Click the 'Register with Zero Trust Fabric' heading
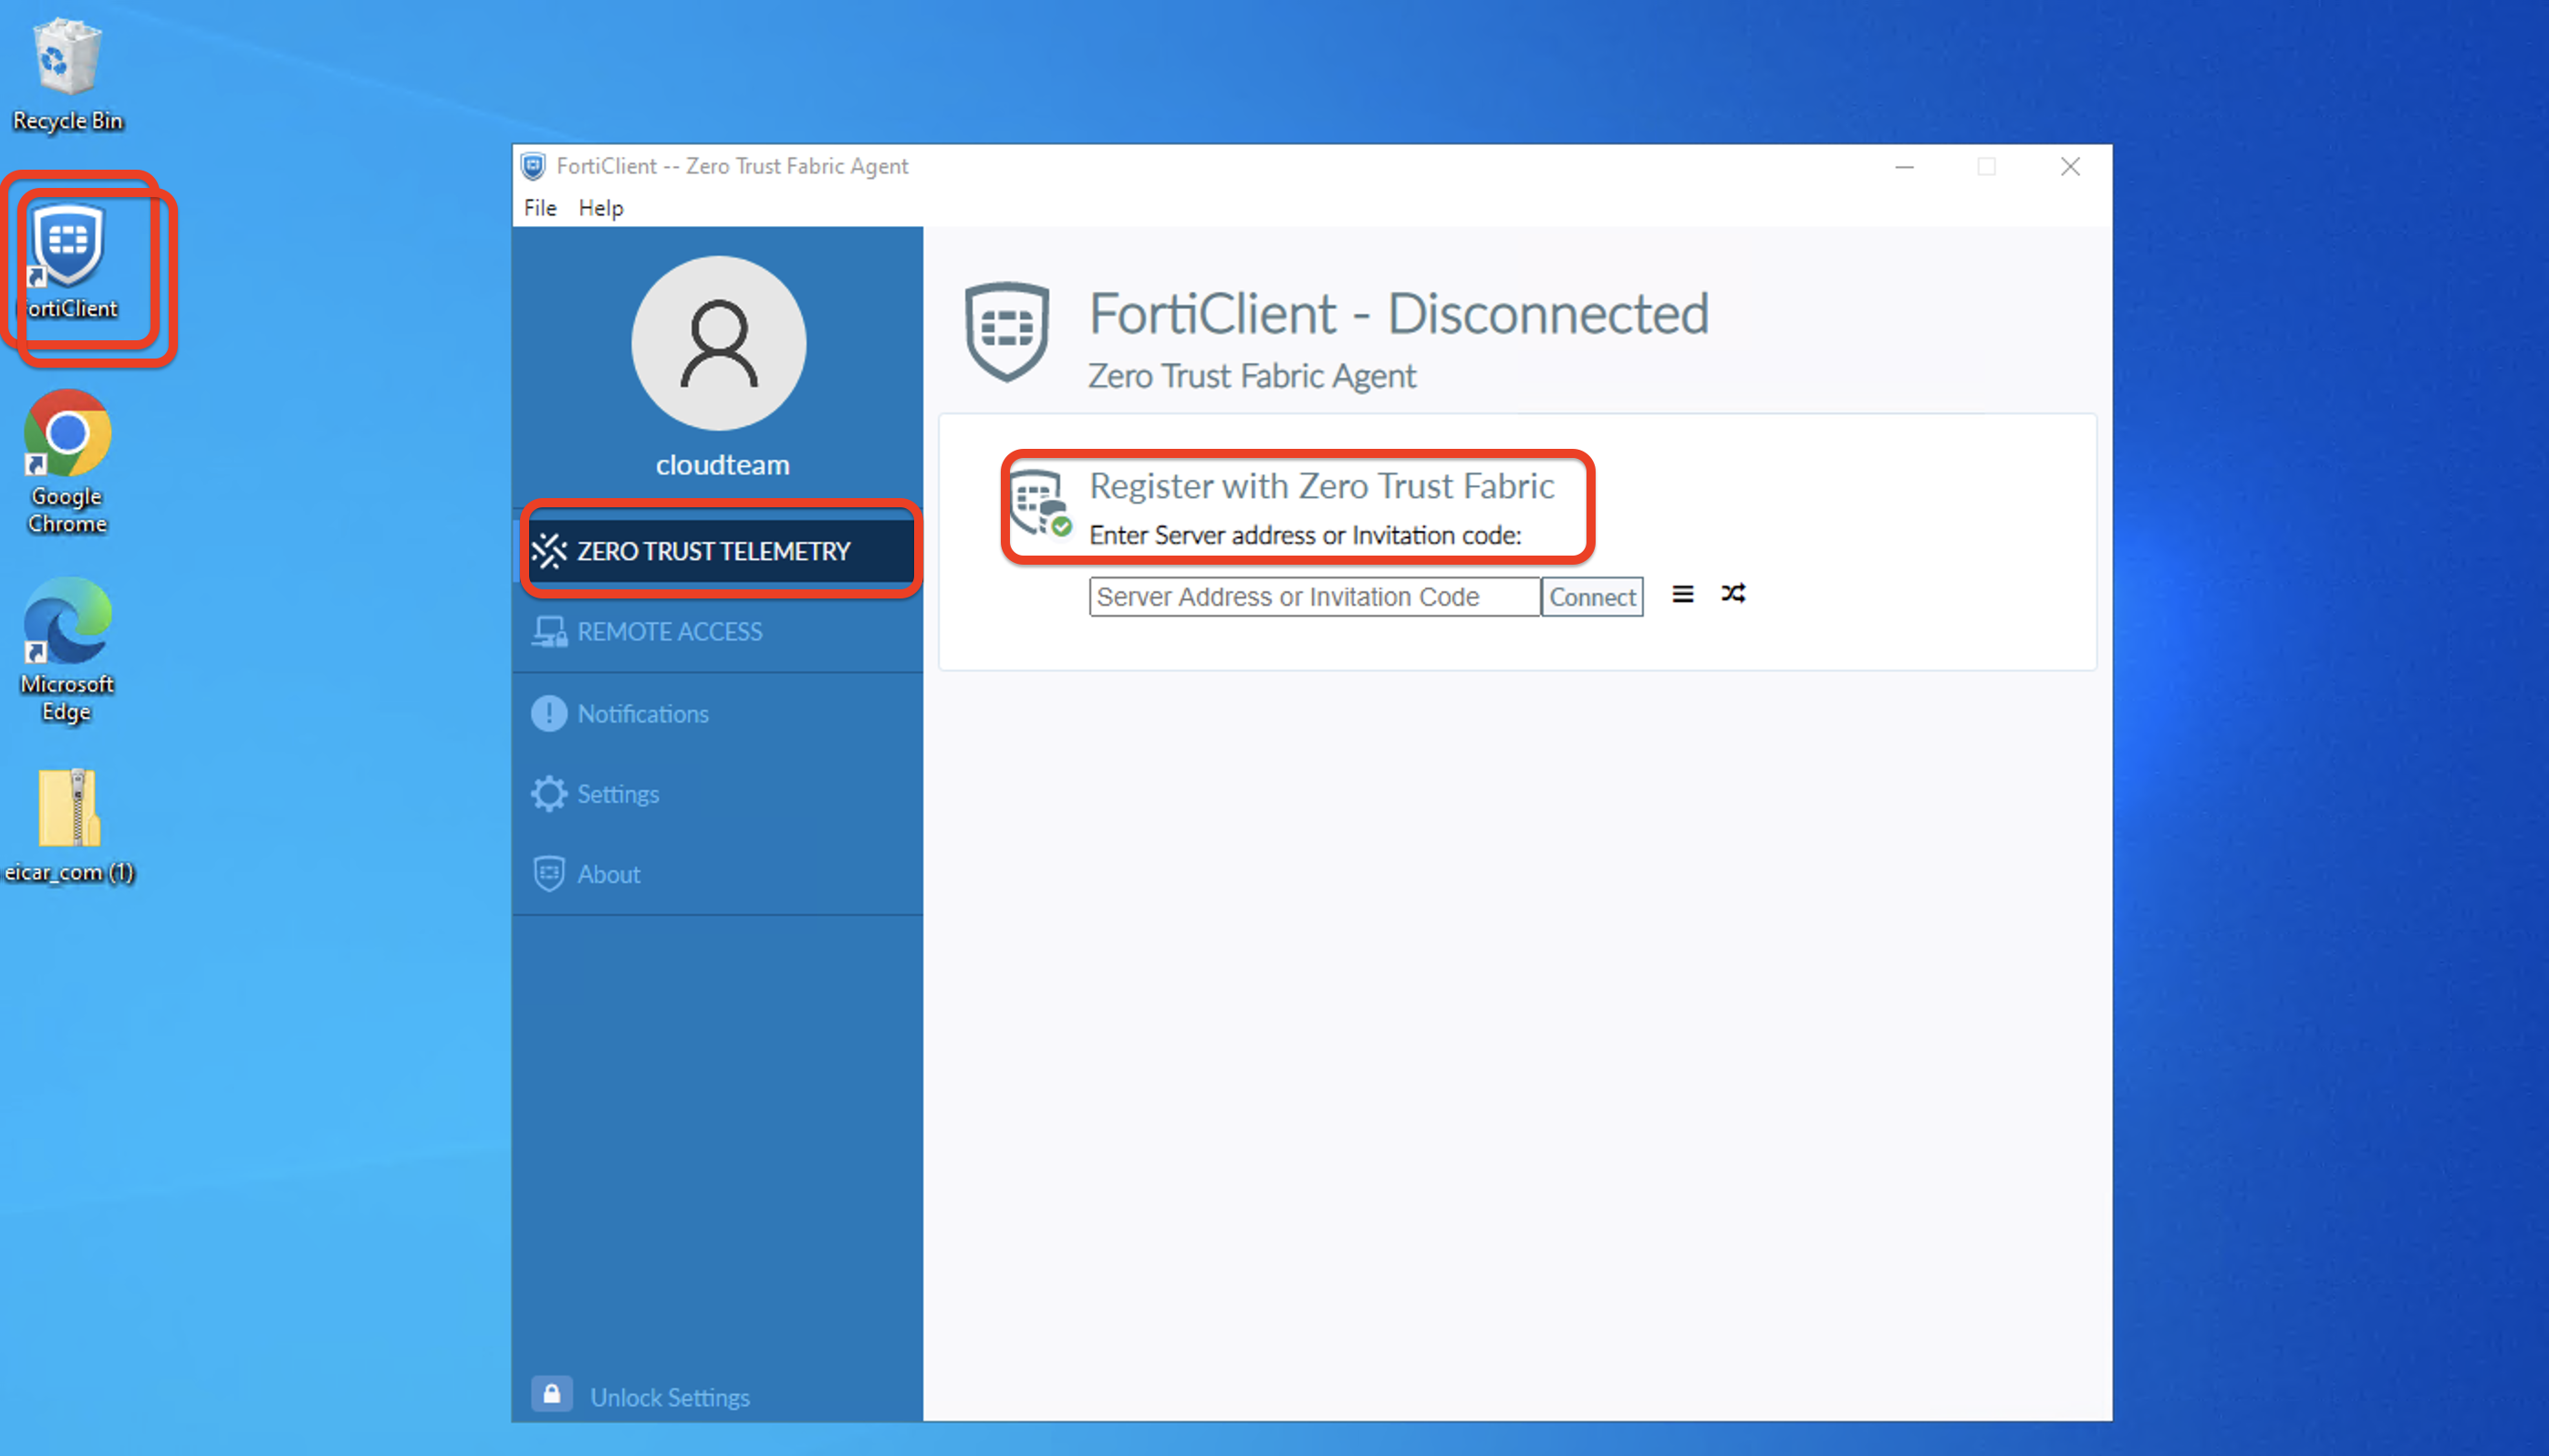The height and width of the screenshot is (1456, 2549). pos(1321,485)
